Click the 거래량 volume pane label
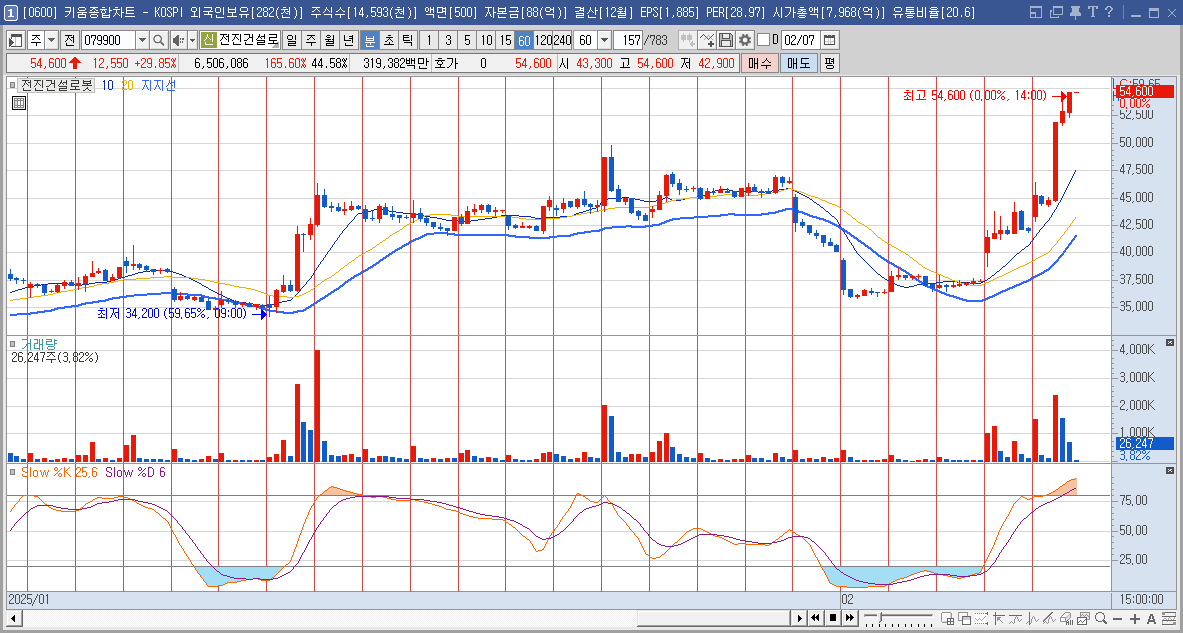Image resolution: width=1183 pixels, height=633 pixels. (38, 344)
